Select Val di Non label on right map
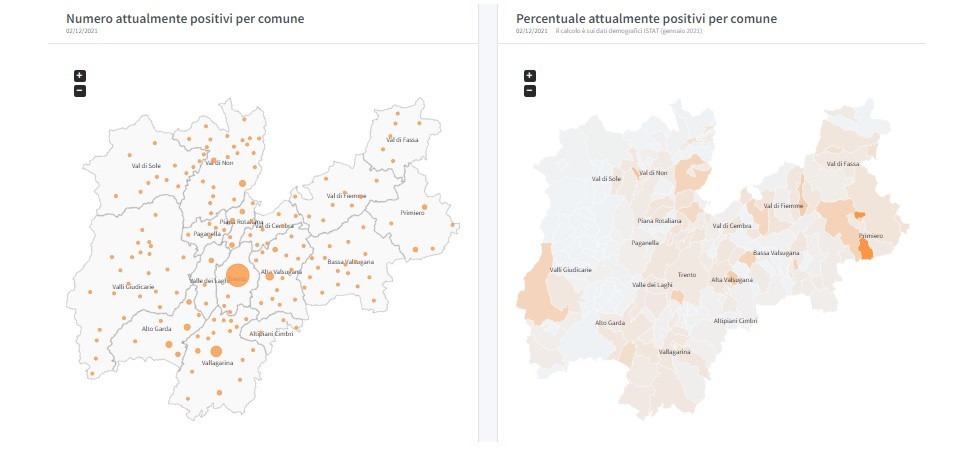The width and height of the screenshot is (980, 450). pyautogui.click(x=652, y=173)
